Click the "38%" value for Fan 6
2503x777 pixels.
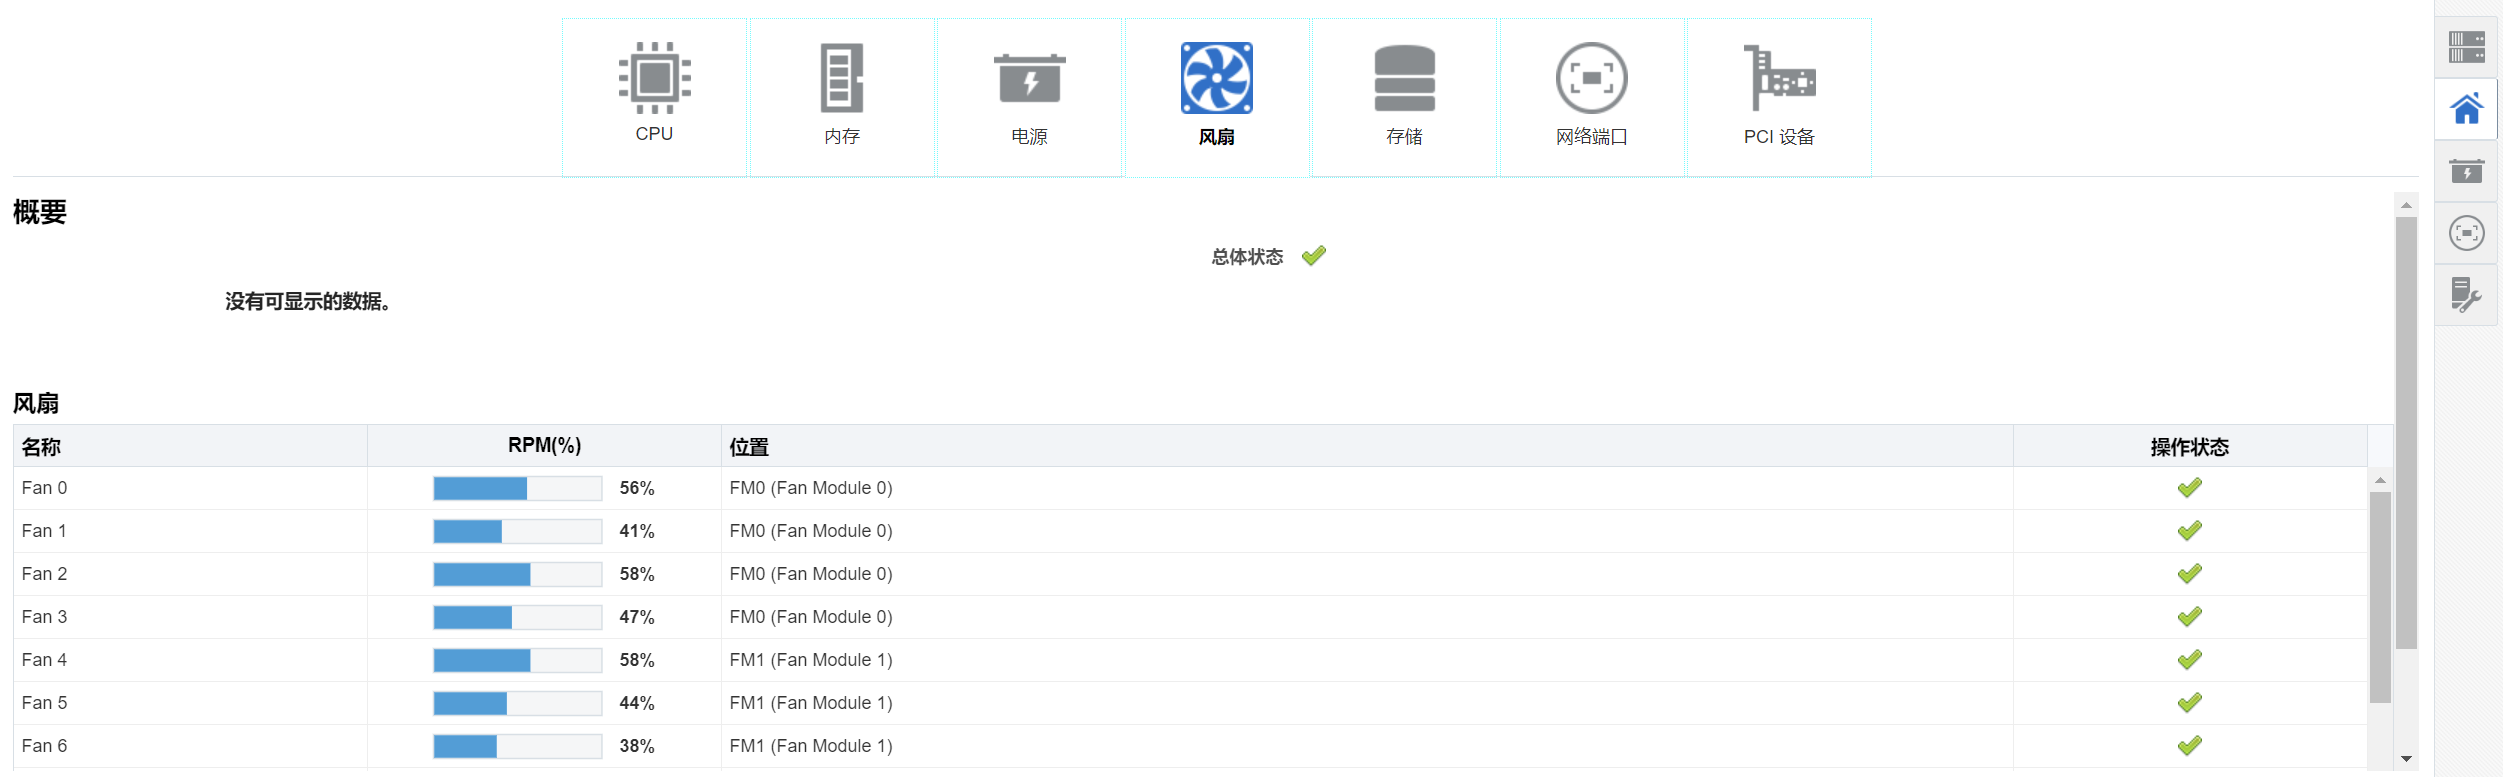(x=637, y=746)
